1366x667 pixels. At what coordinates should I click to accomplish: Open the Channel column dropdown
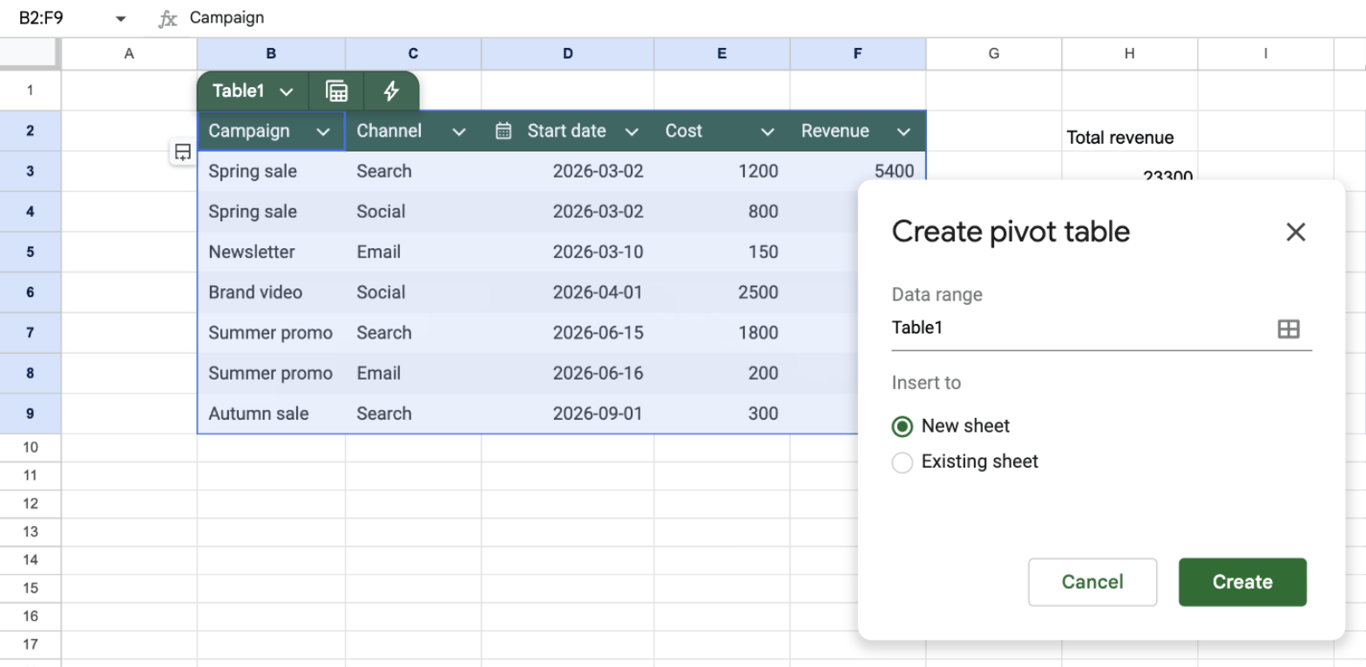click(459, 132)
